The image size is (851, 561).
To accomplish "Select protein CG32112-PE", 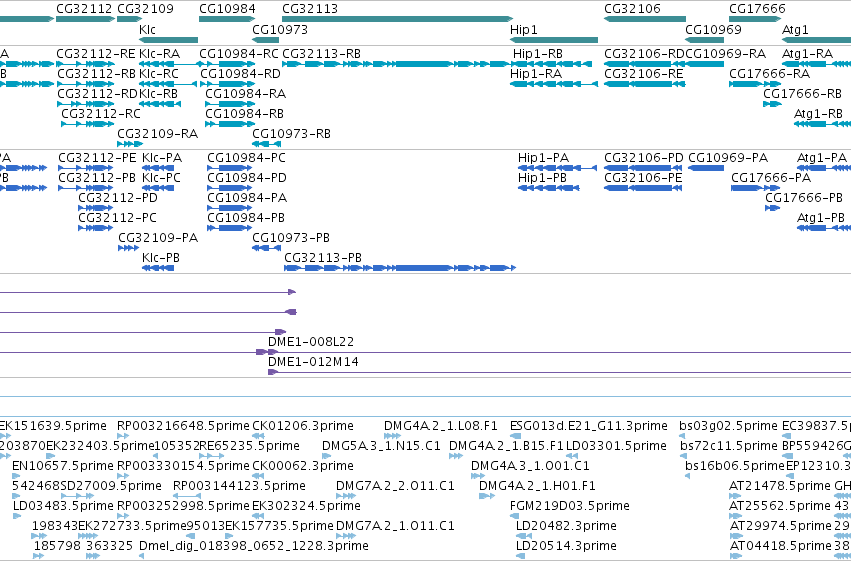I will click(x=97, y=158).
